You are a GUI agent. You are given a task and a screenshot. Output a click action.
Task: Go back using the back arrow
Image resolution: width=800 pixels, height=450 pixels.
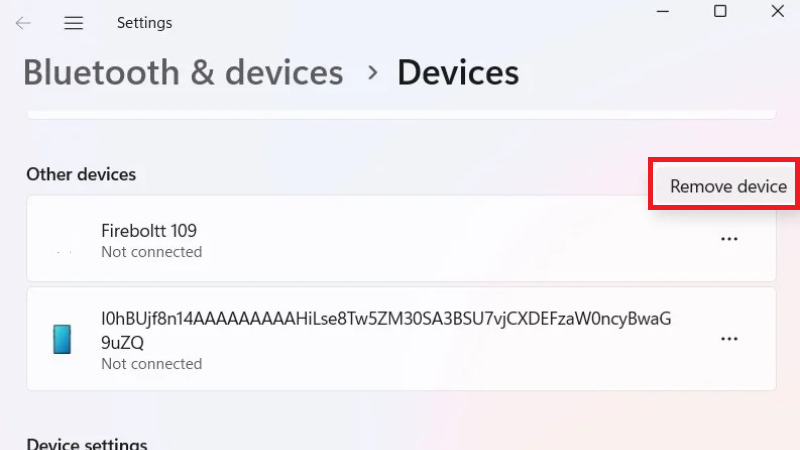click(23, 22)
